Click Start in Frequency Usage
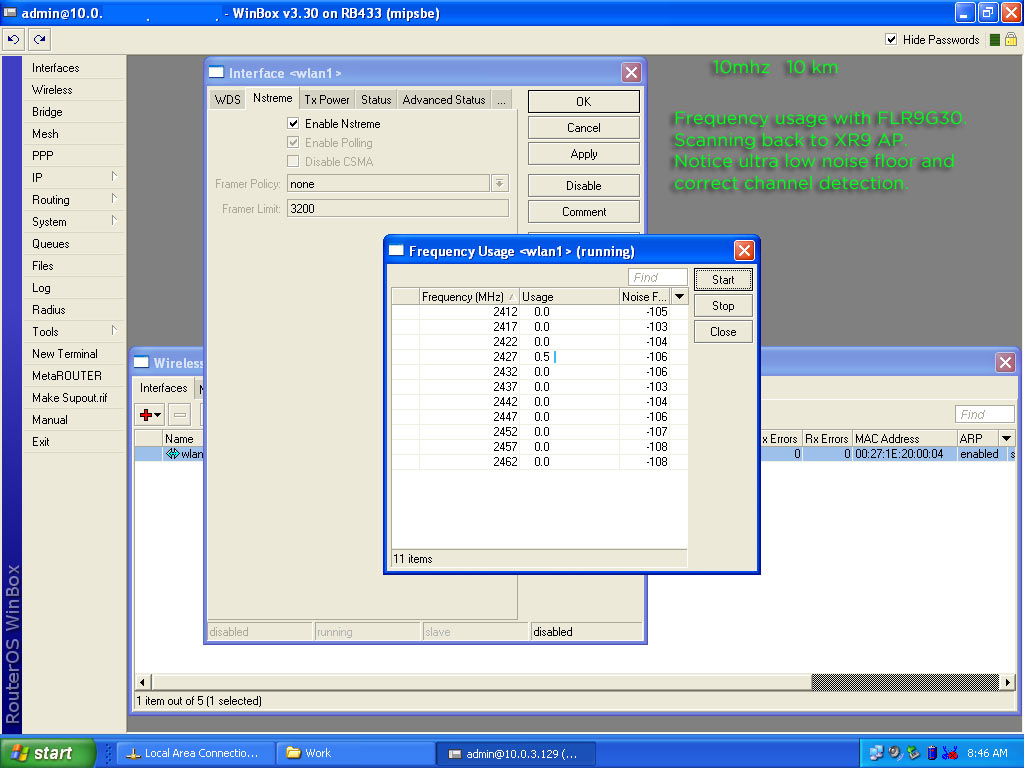The height and width of the screenshot is (768, 1024). pos(723,280)
